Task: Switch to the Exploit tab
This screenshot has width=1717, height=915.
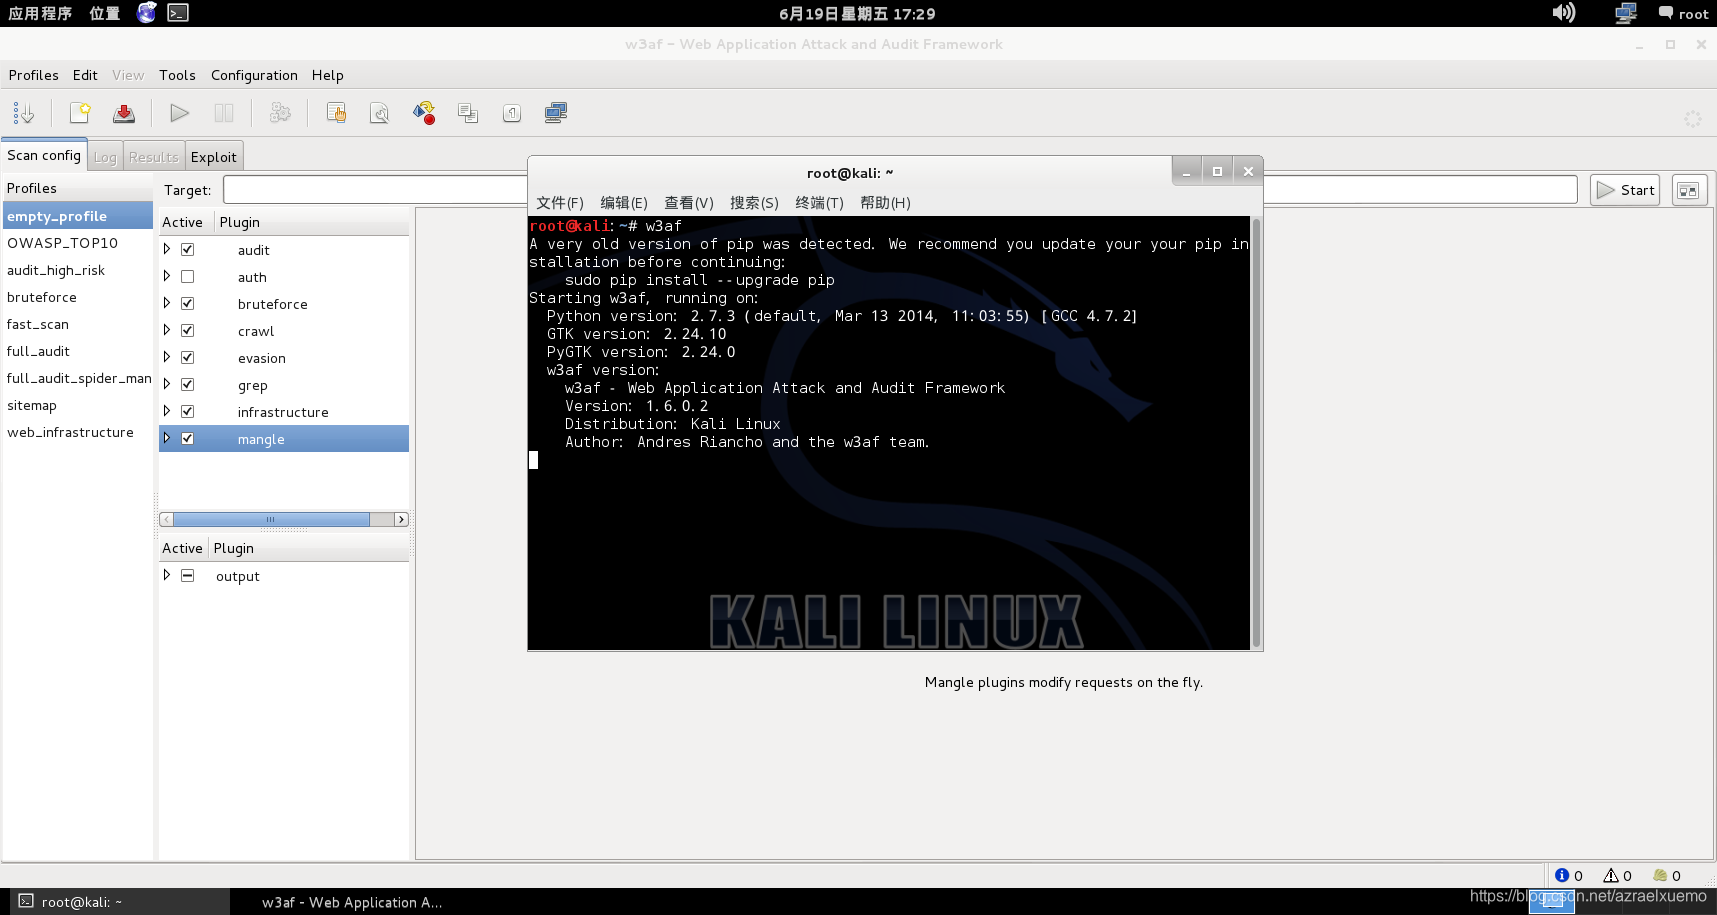Action: 214,156
